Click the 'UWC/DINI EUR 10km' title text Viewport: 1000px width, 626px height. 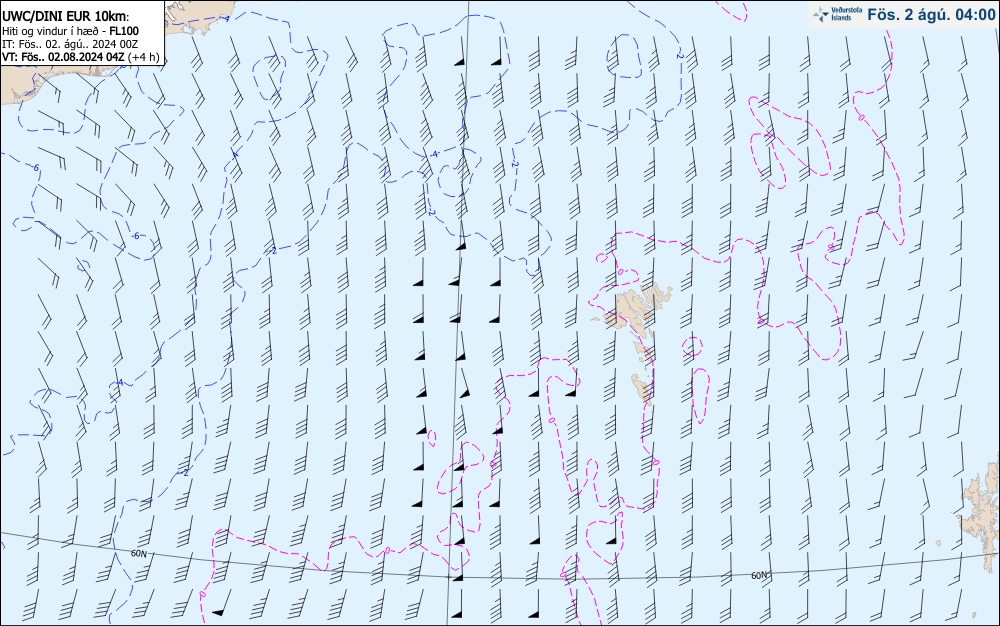click(65, 17)
